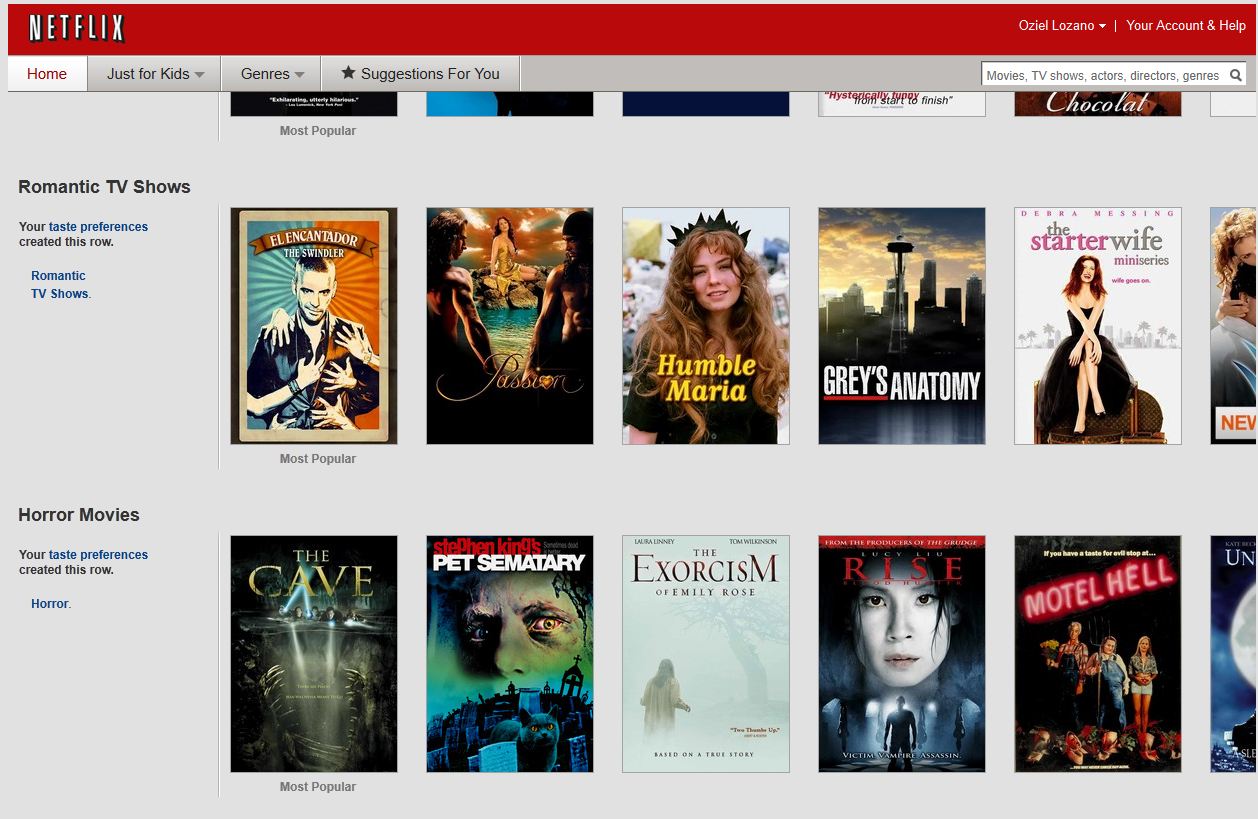Open the Rise Blood Hunter poster

902,654
